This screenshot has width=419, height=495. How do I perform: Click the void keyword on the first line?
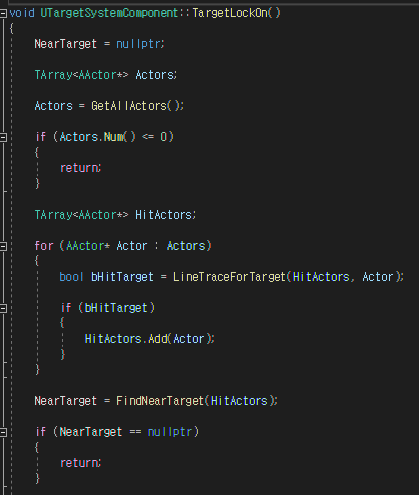[22, 13]
